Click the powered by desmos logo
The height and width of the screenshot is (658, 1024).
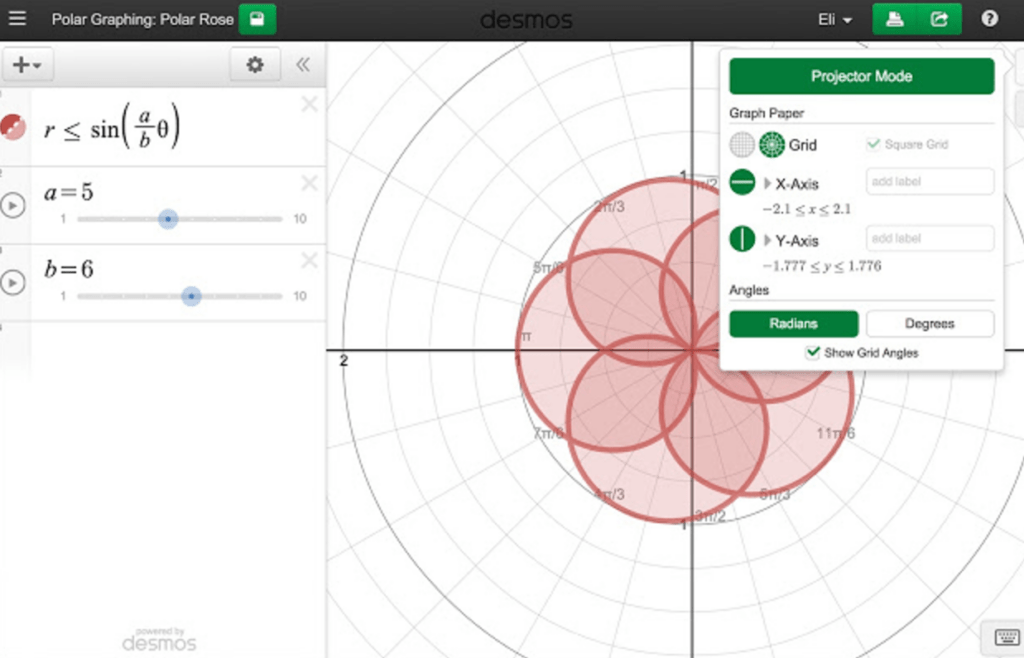tap(159, 640)
